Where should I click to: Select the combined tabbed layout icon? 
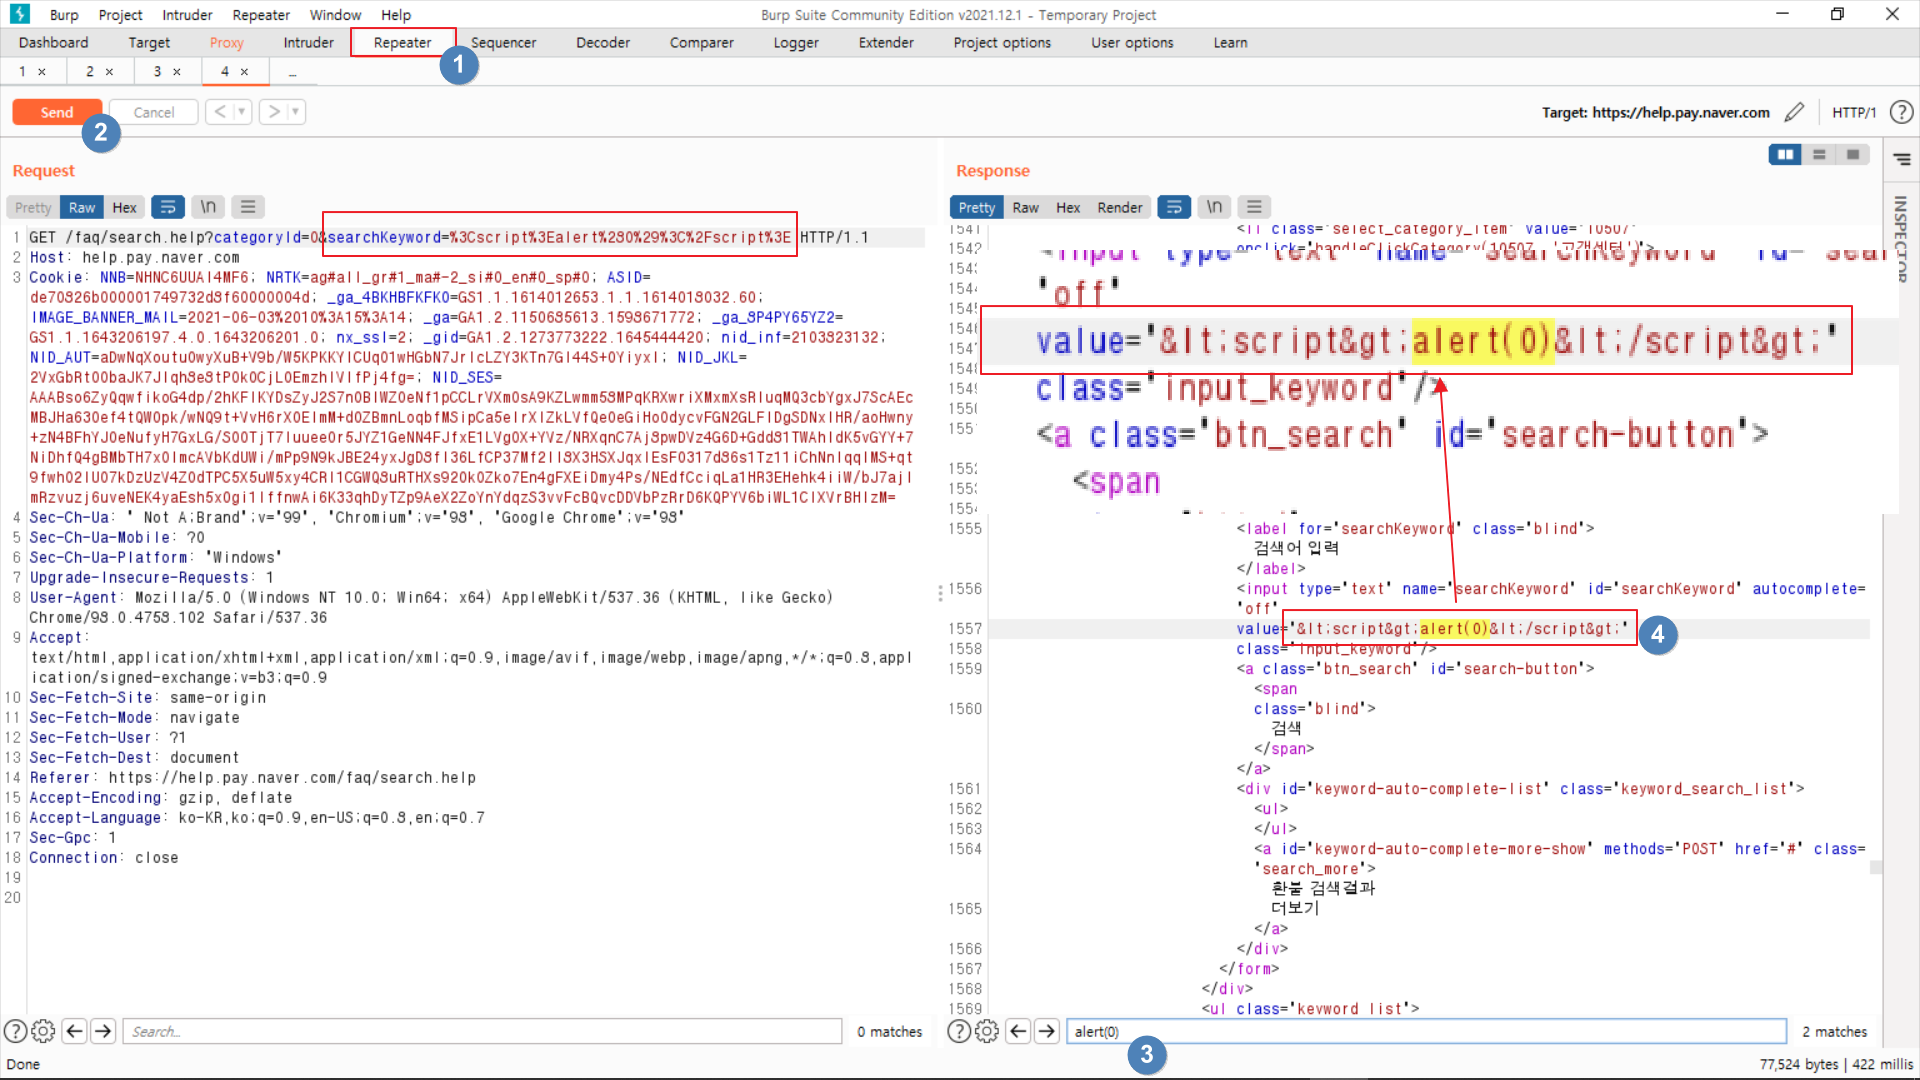(1853, 154)
